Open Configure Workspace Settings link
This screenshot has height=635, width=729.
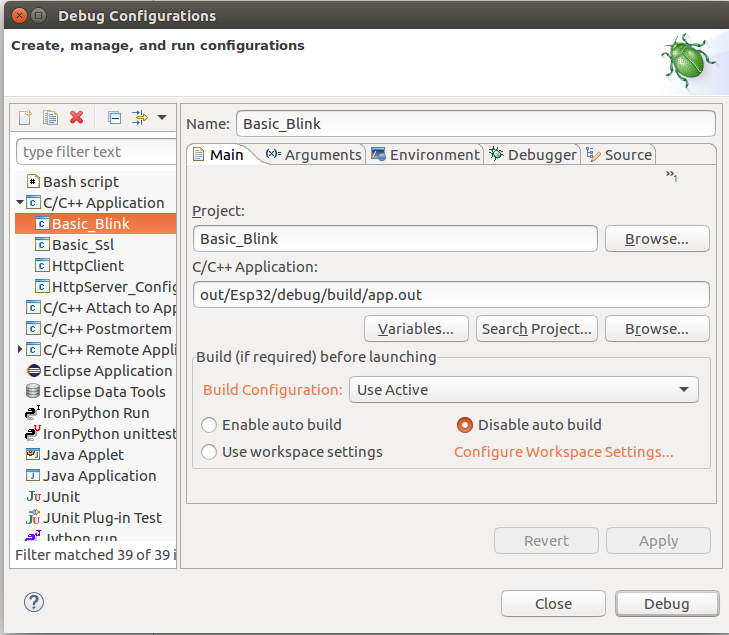click(563, 452)
